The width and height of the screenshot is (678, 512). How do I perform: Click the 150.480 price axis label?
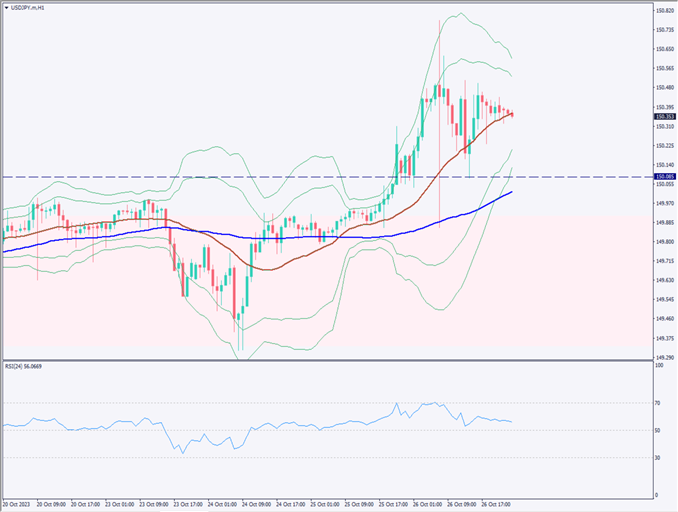pos(663,87)
